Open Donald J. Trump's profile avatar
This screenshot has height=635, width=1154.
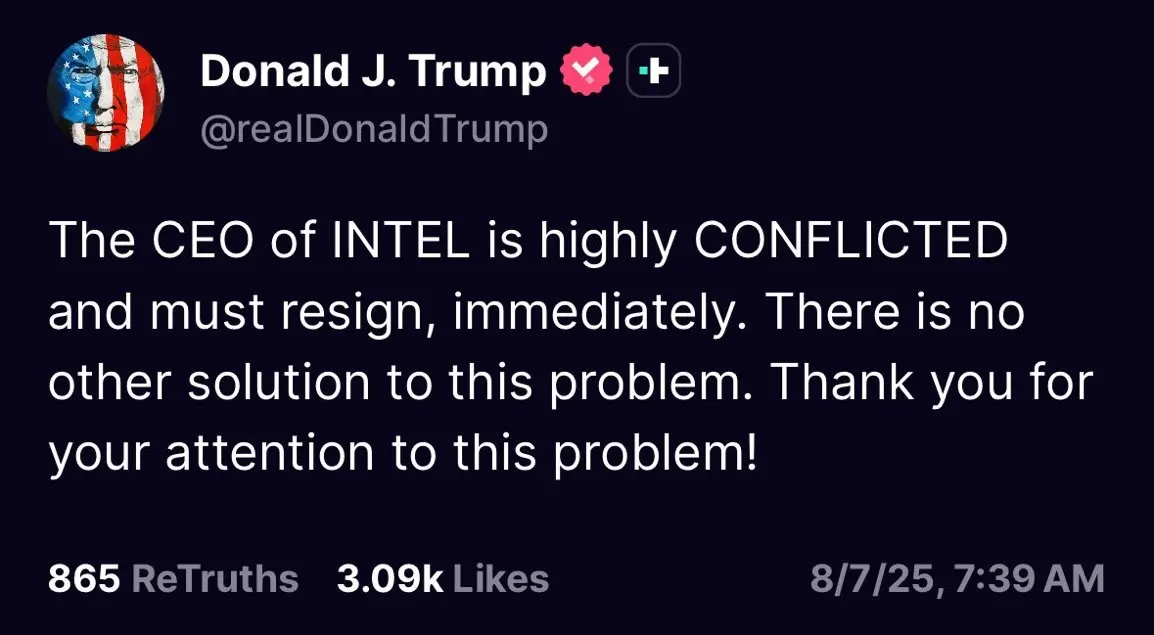click(x=106, y=93)
